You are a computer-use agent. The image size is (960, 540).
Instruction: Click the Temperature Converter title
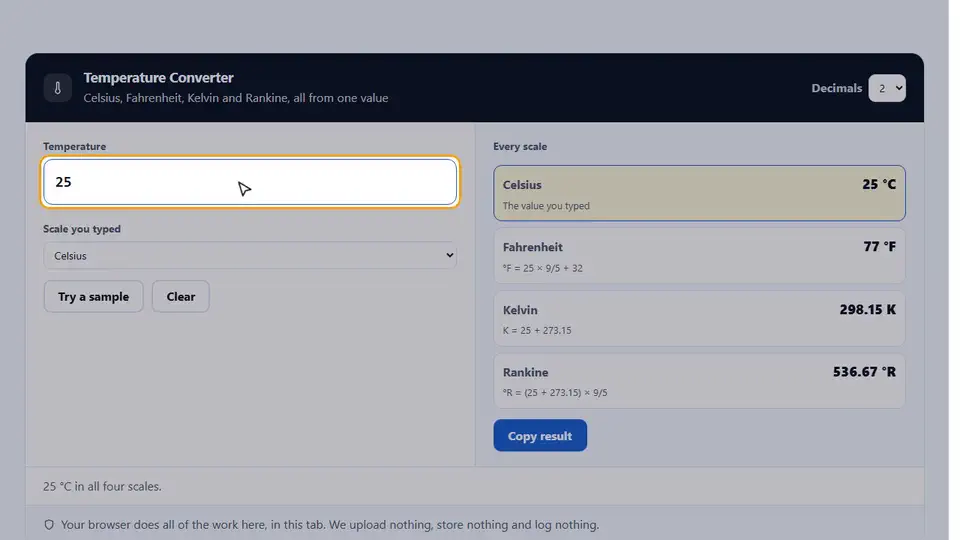tap(159, 78)
